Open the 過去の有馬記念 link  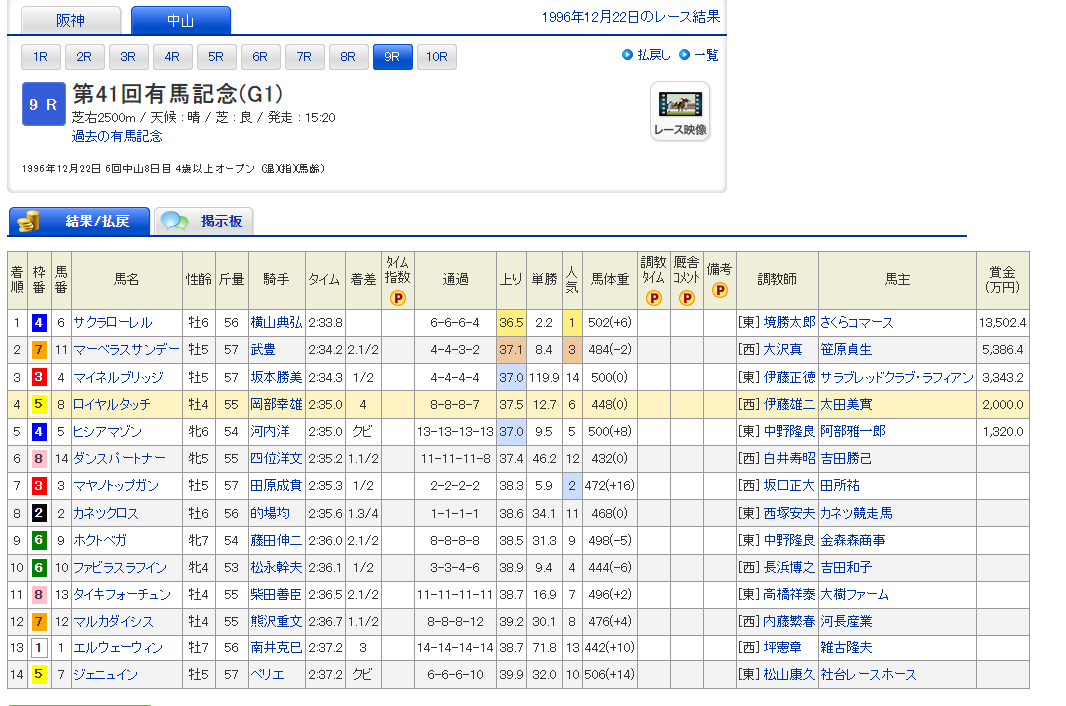(117, 136)
